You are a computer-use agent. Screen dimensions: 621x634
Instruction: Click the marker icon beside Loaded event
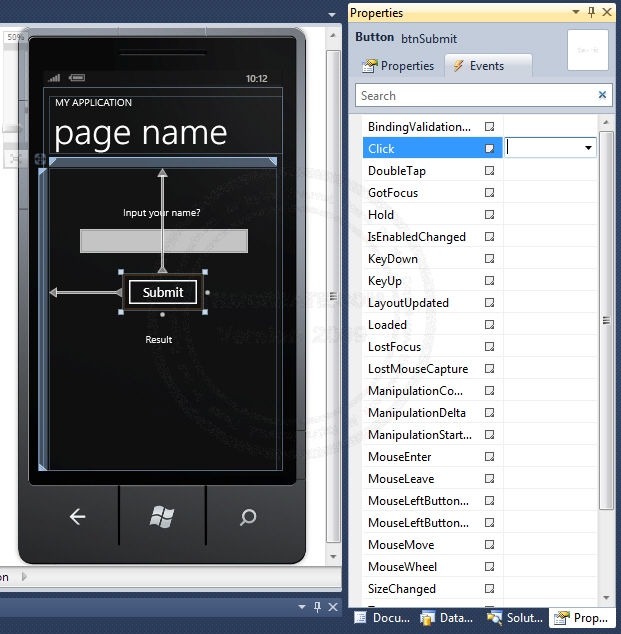(490, 325)
